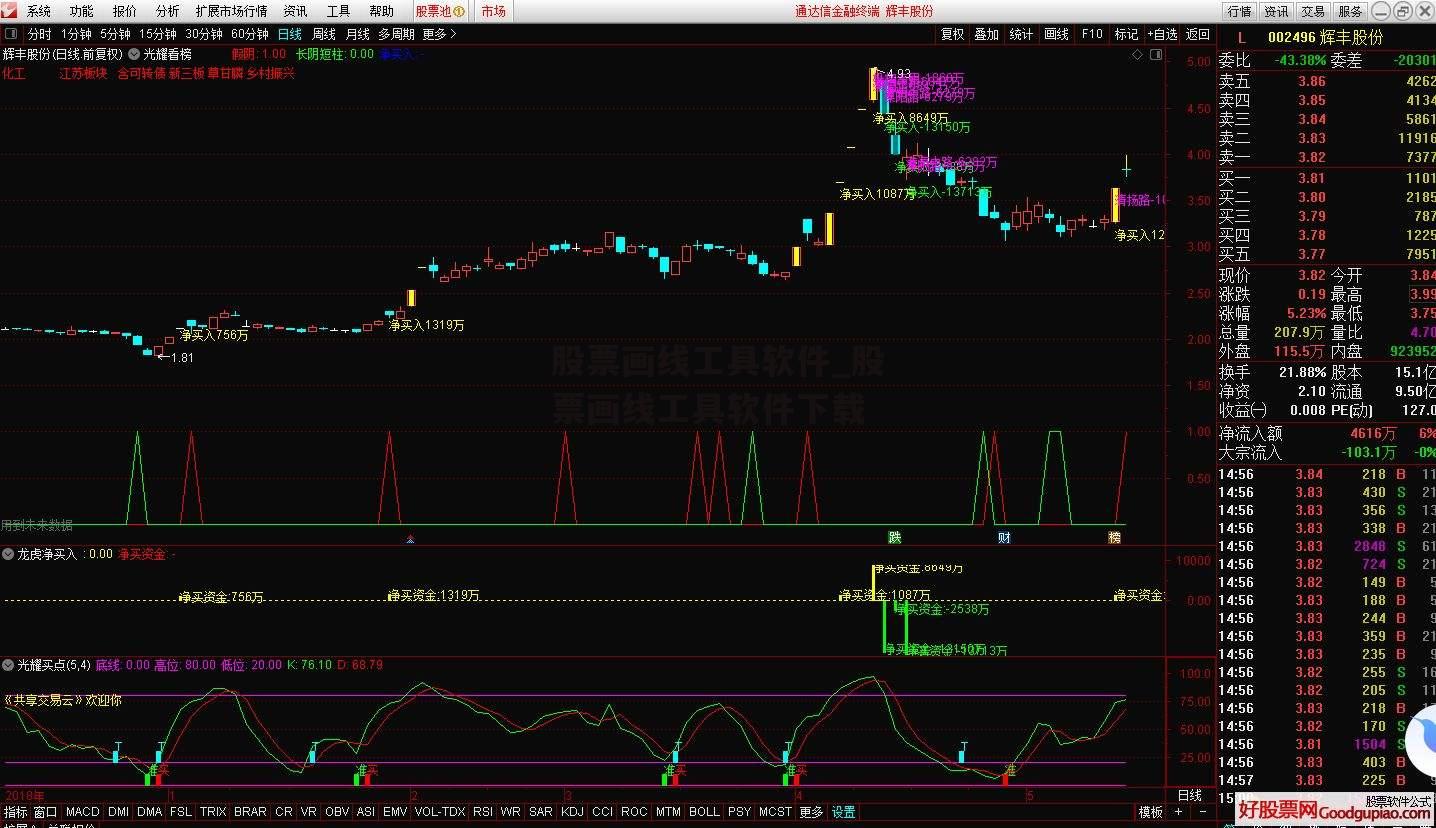This screenshot has height=828, width=1436.
Task: Click the 财 marker on the time axis
Action: pyautogui.click(x=1004, y=538)
